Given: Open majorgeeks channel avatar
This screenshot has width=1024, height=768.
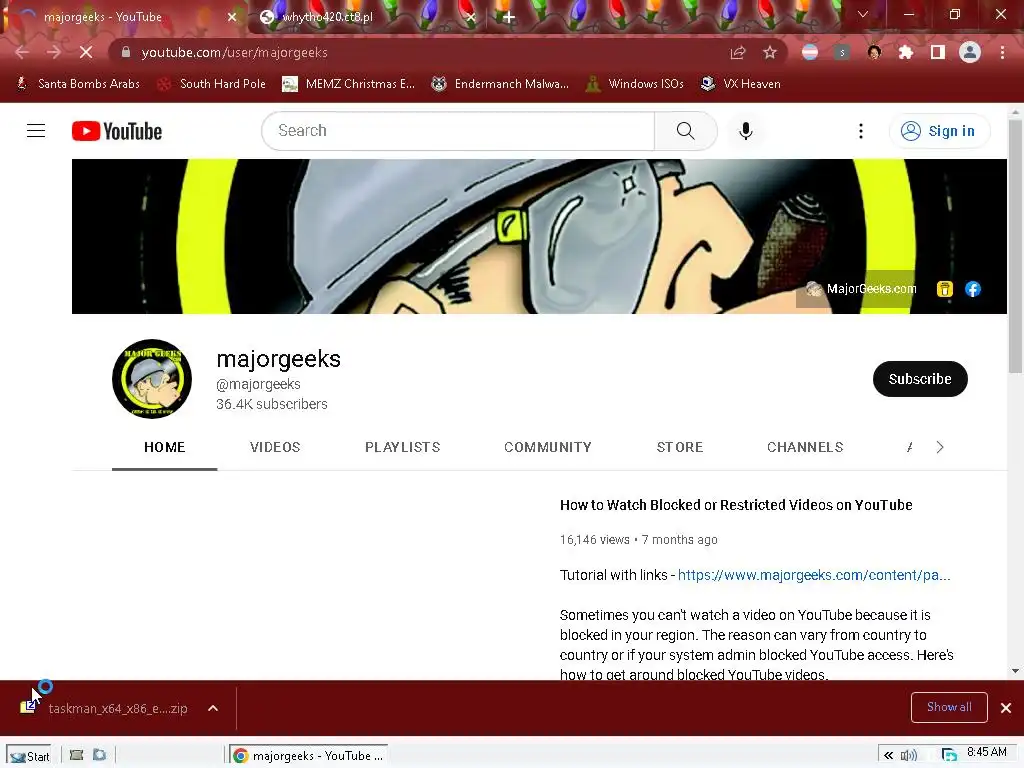Looking at the screenshot, I should 152,379.
